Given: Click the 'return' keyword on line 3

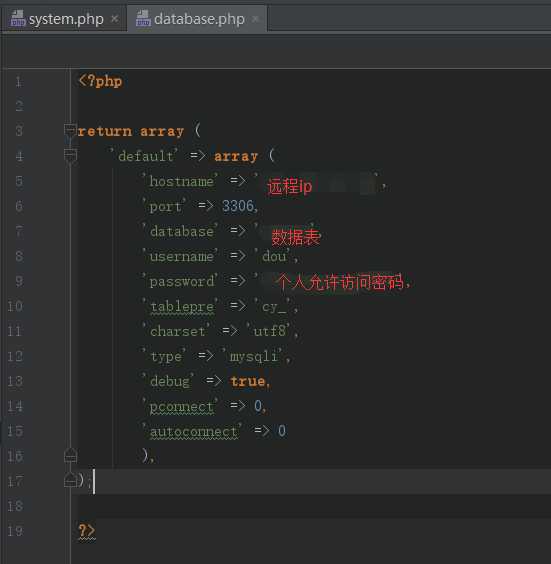Looking at the screenshot, I should [x=105, y=131].
